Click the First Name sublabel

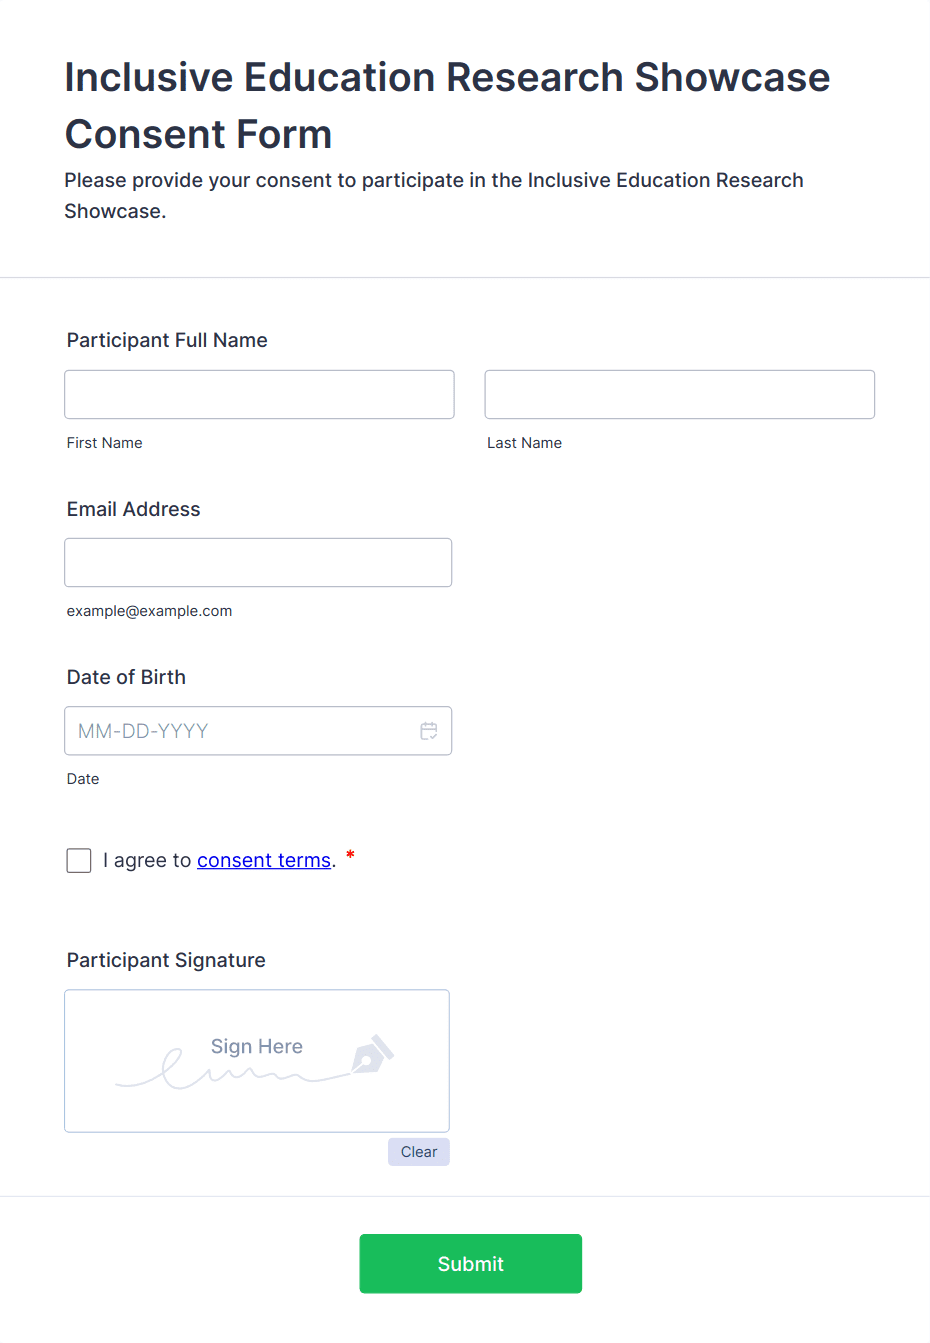coord(105,443)
